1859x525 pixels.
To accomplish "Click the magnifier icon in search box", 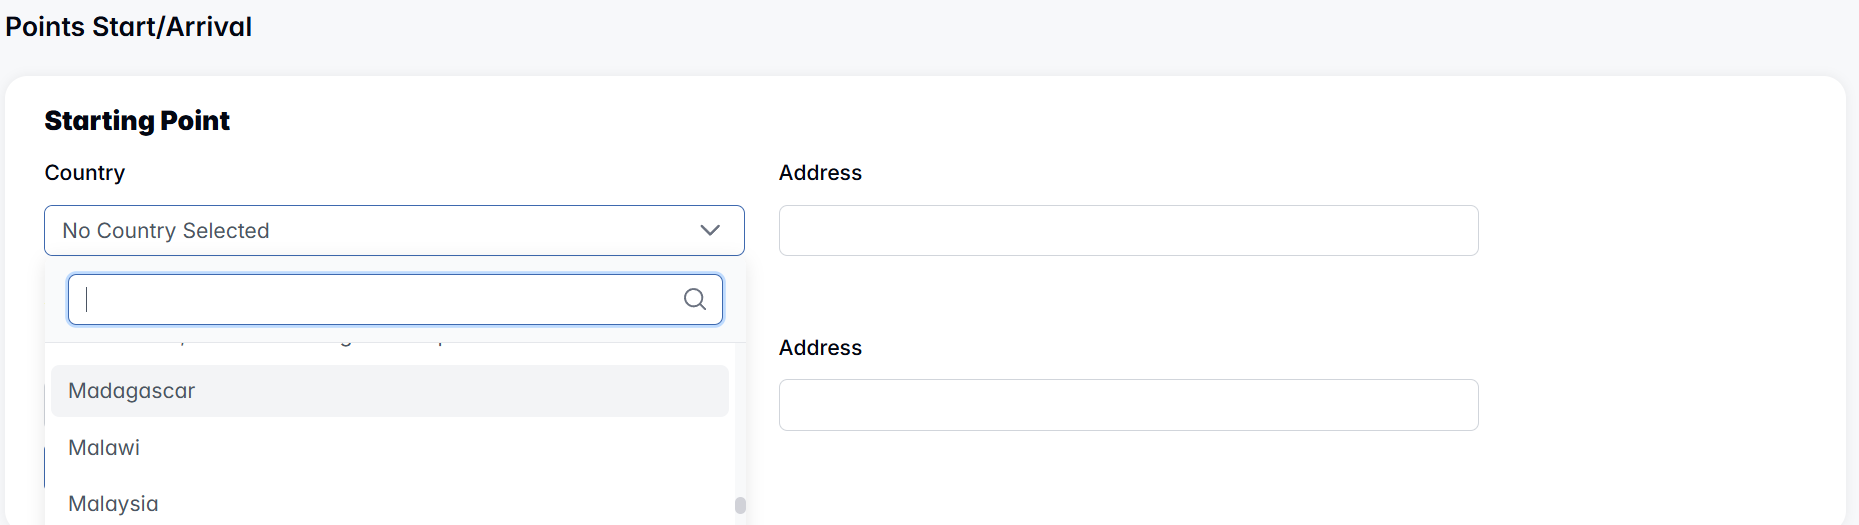I will point(694,299).
